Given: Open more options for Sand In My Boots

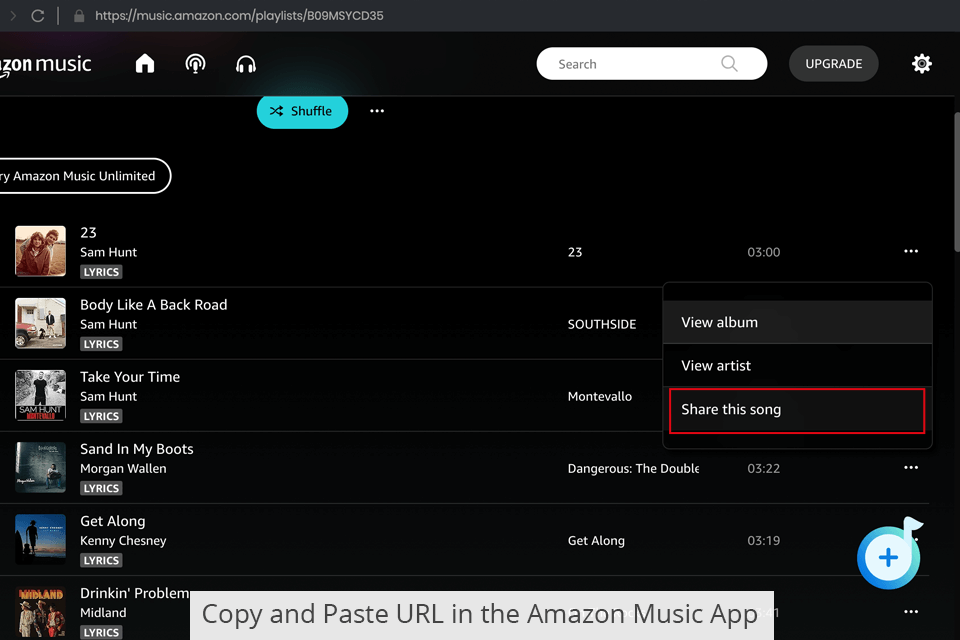Looking at the screenshot, I should pyautogui.click(x=911, y=467).
